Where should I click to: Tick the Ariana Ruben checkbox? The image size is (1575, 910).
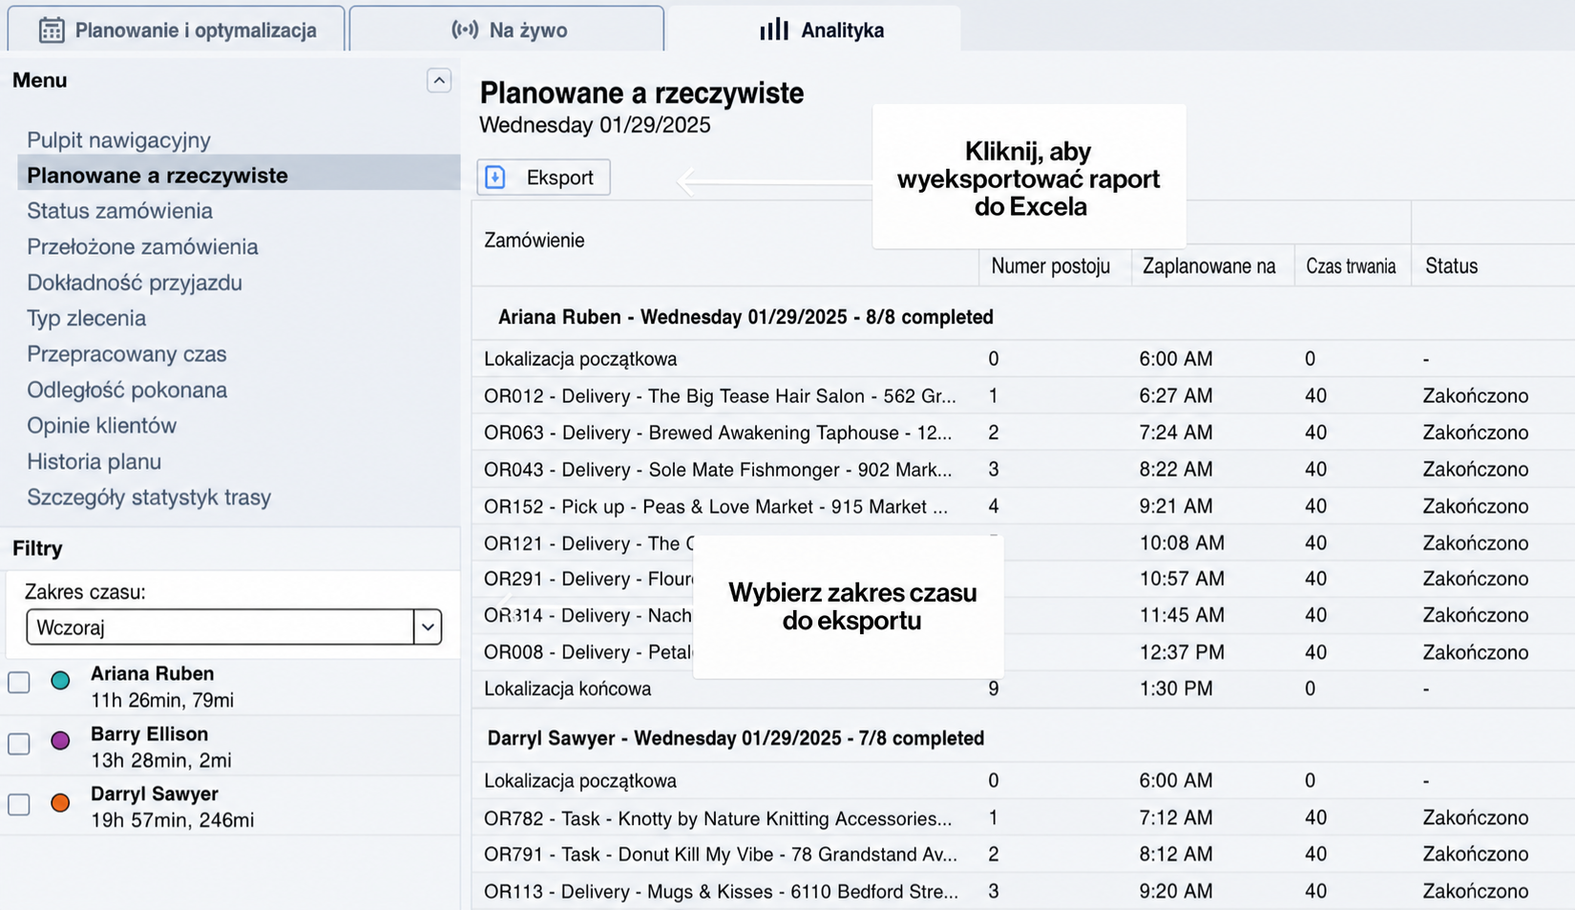[19, 683]
